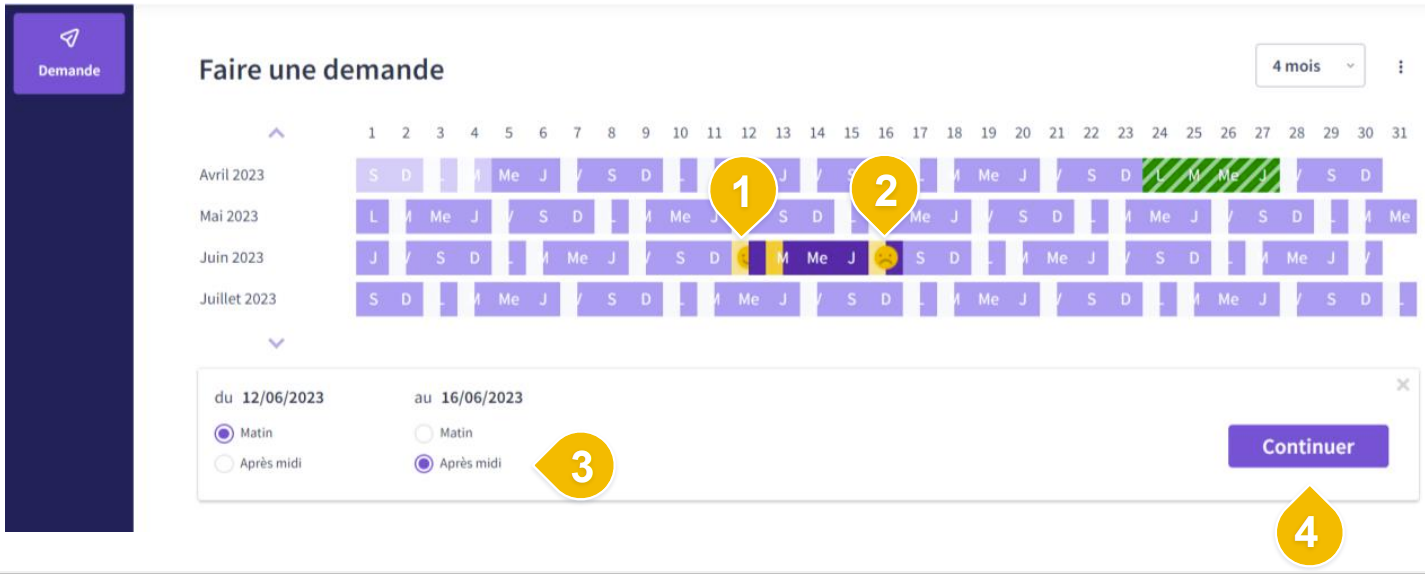
Task: Close the date selection panel
Action: pyautogui.click(x=1402, y=385)
